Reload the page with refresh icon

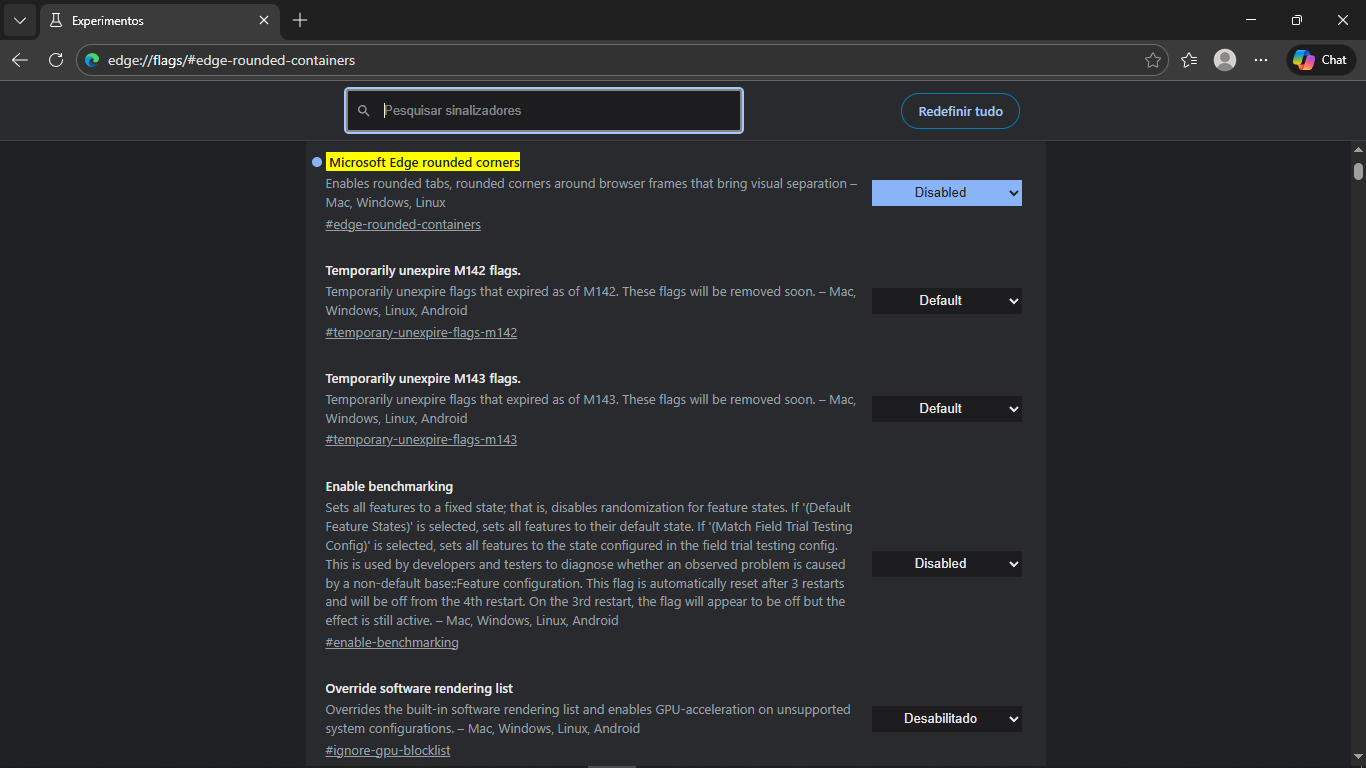pos(56,60)
